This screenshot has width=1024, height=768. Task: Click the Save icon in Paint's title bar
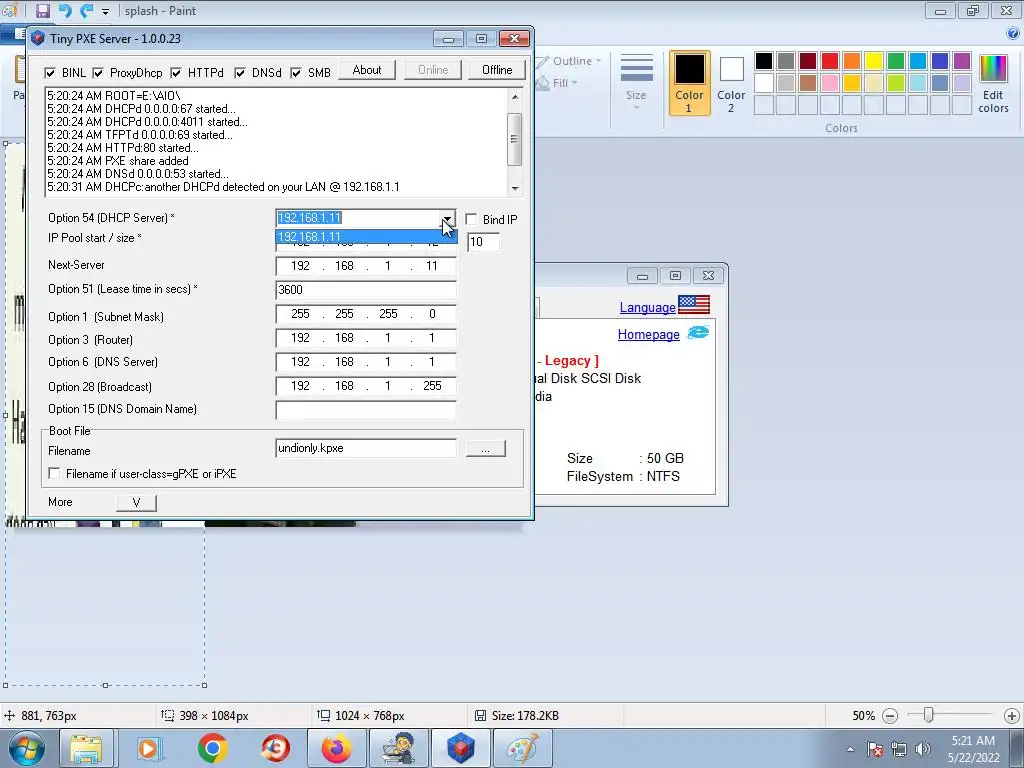pyautogui.click(x=42, y=10)
